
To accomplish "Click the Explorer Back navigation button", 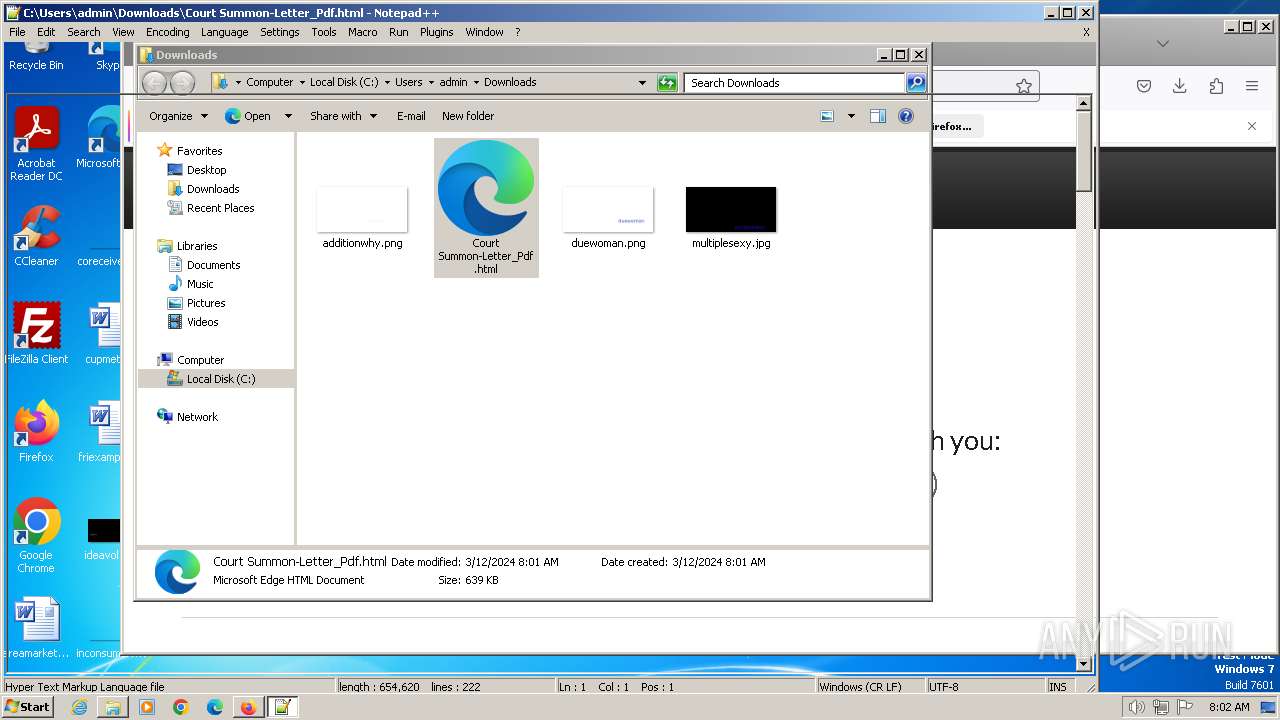I will click(x=154, y=83).
